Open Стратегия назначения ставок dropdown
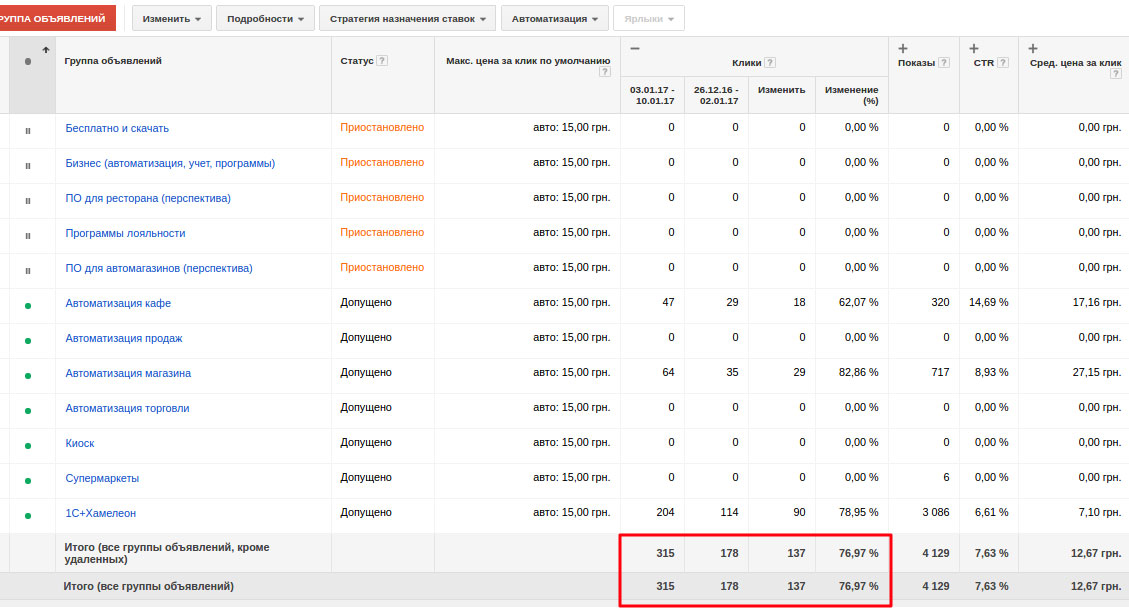Screen dimensions: 1129x609 (x=408, y=19)
